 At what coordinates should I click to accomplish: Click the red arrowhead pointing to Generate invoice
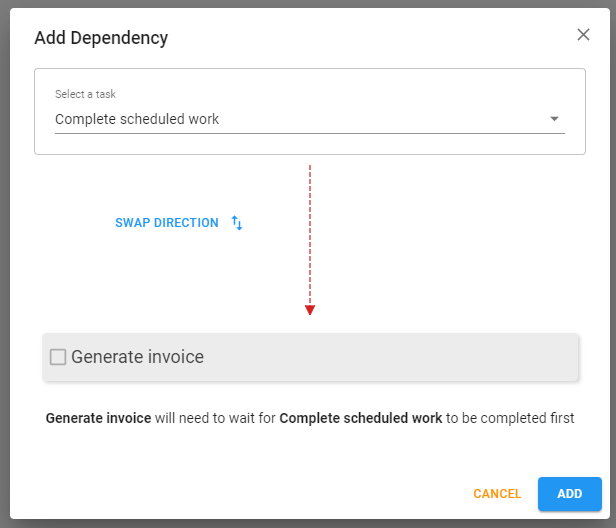point(310,310)
